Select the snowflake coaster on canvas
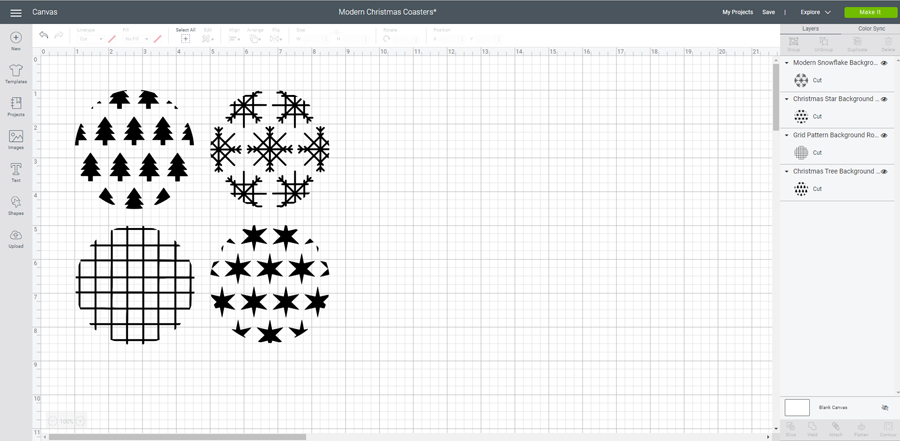 pos(270,149)
